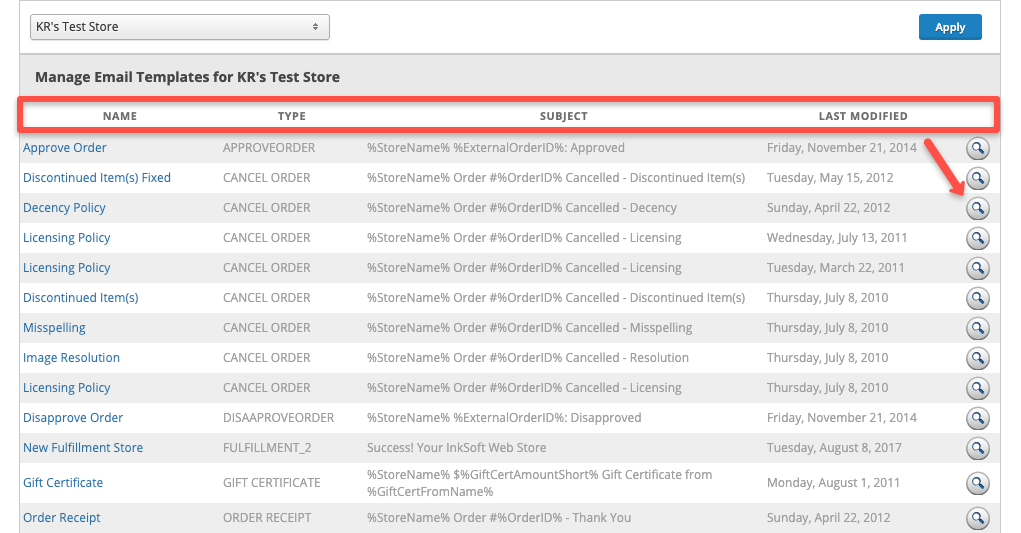Click magnifier icon for Order Receipt row
The image size is (1021, 533).
pyautogui.click(x=977, y=519)
